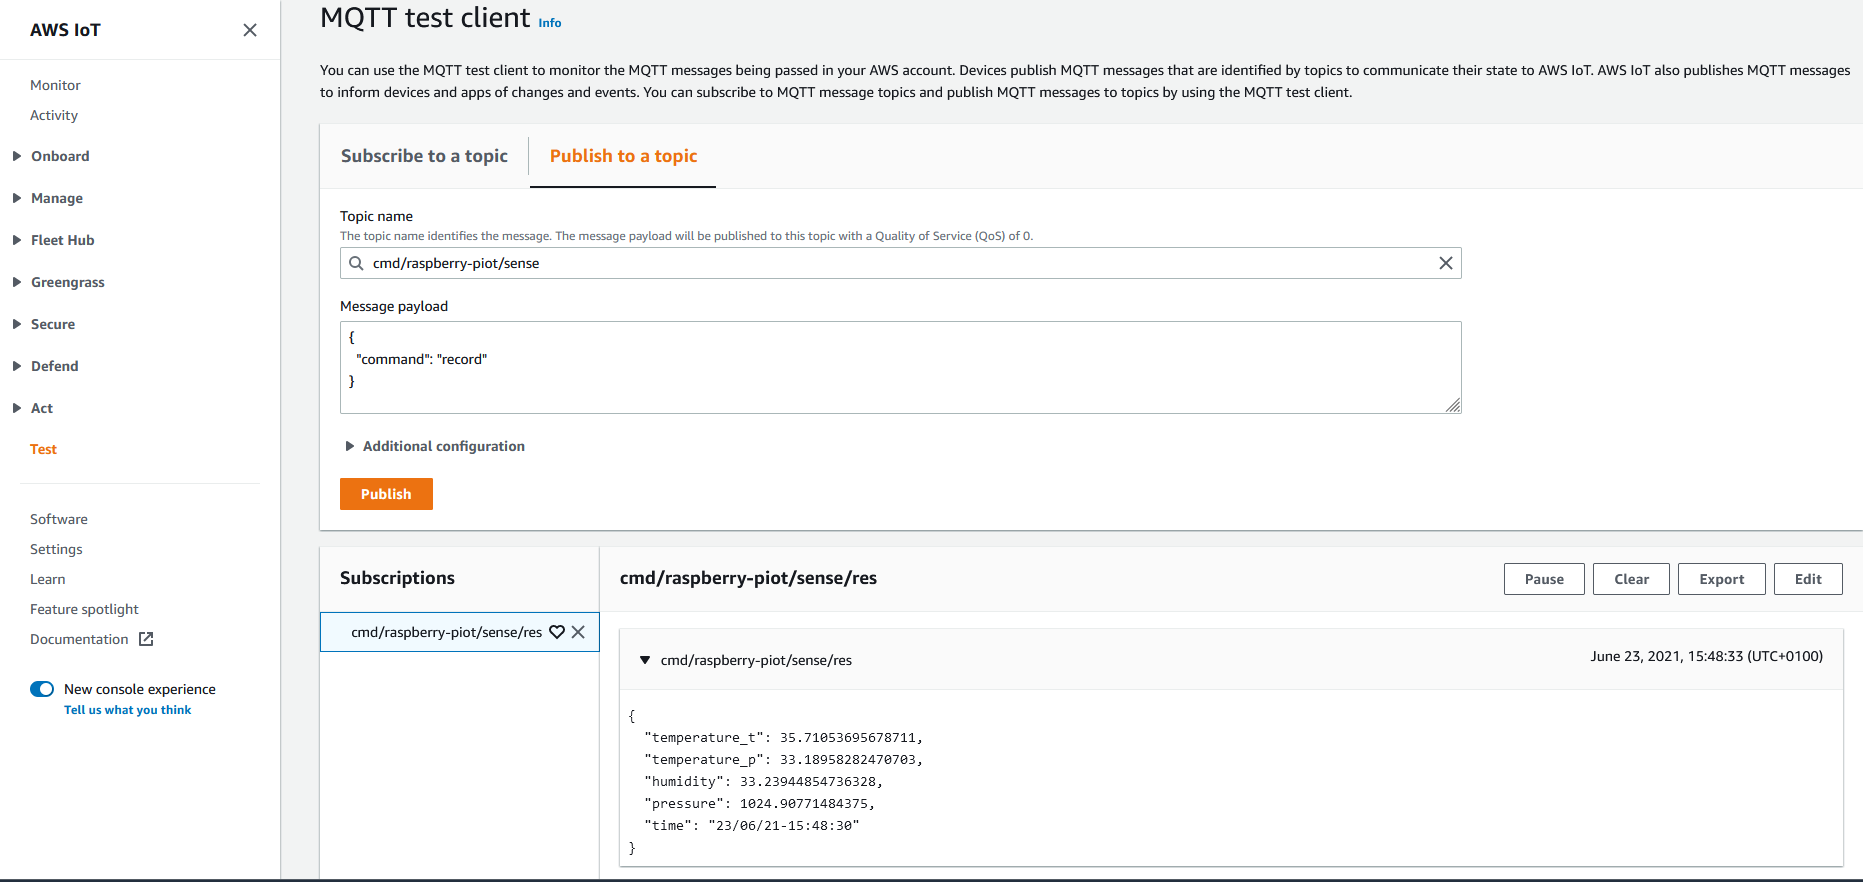Open the Documentation link

tap(79, 639)
